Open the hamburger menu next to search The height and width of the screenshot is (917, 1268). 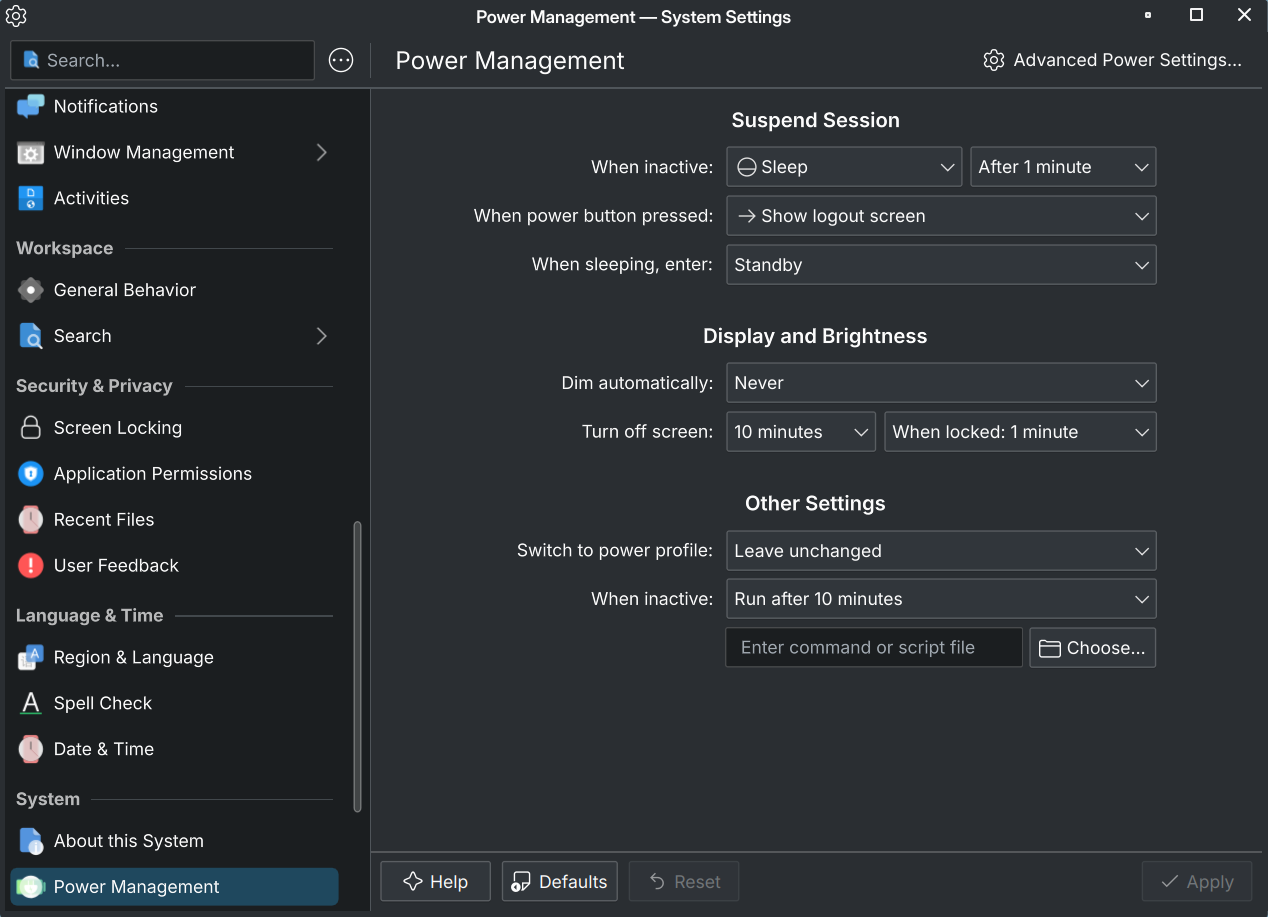(341, 61)
